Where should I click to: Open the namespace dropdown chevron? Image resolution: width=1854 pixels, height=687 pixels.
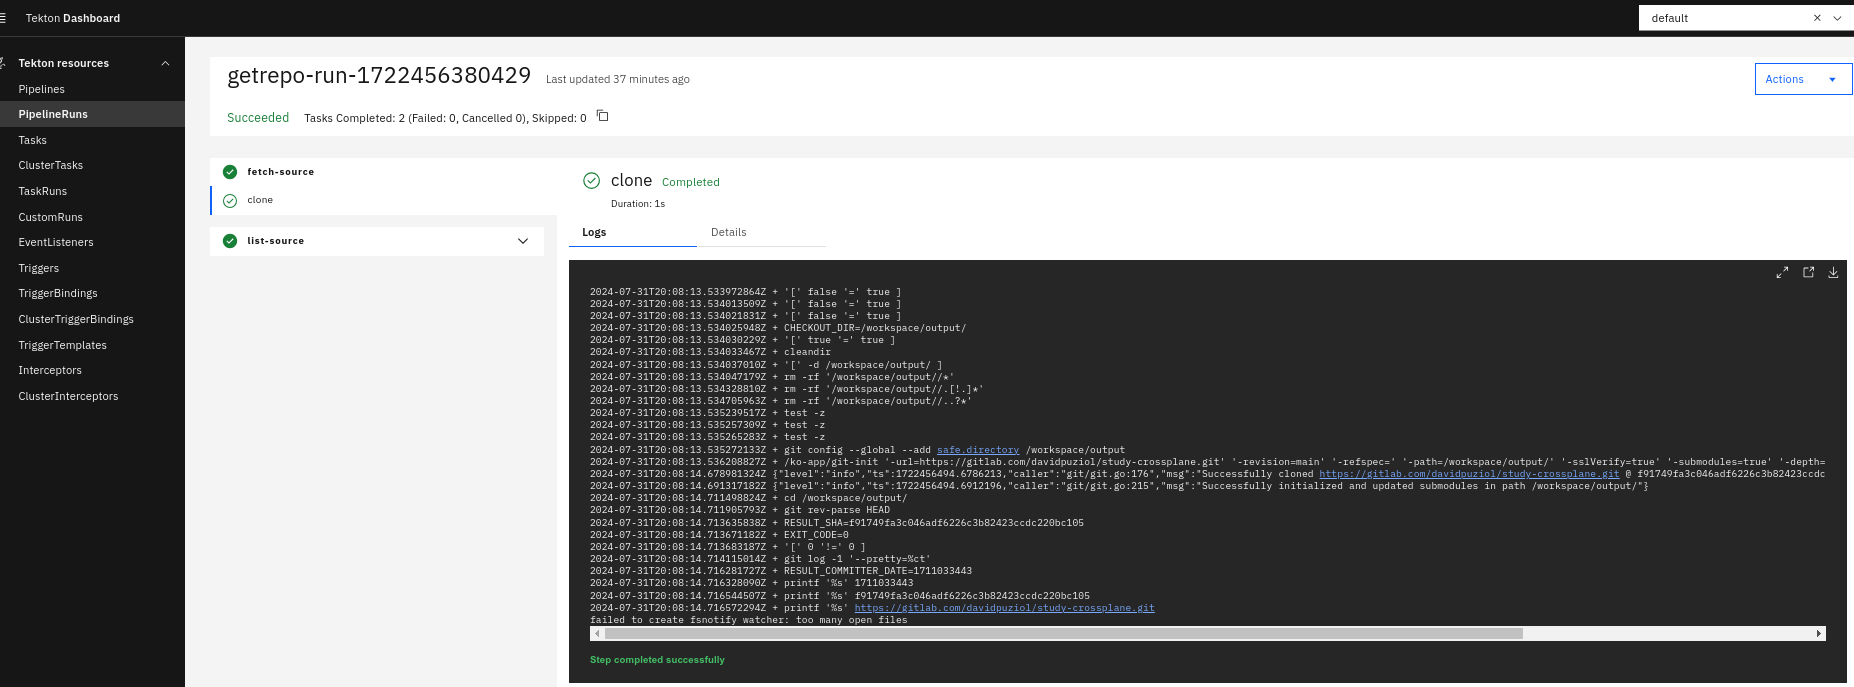coord(1837,18)
